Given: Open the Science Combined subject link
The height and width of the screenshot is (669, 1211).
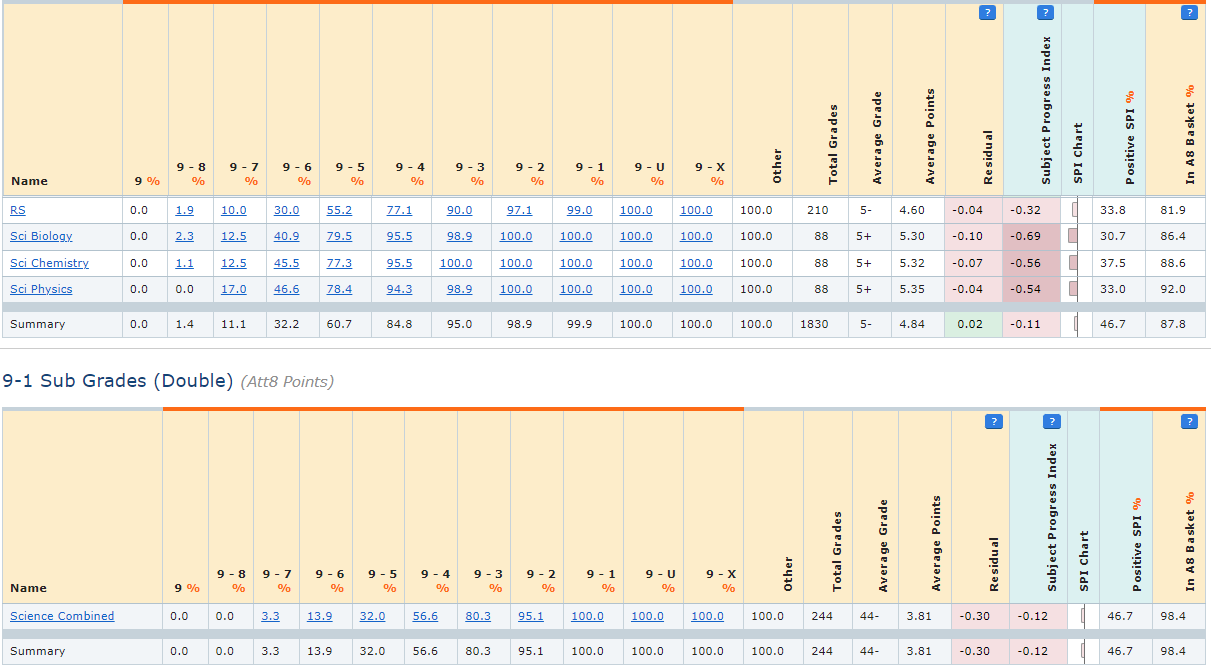Looking at the screenshot, I should (x=62, y=616).
